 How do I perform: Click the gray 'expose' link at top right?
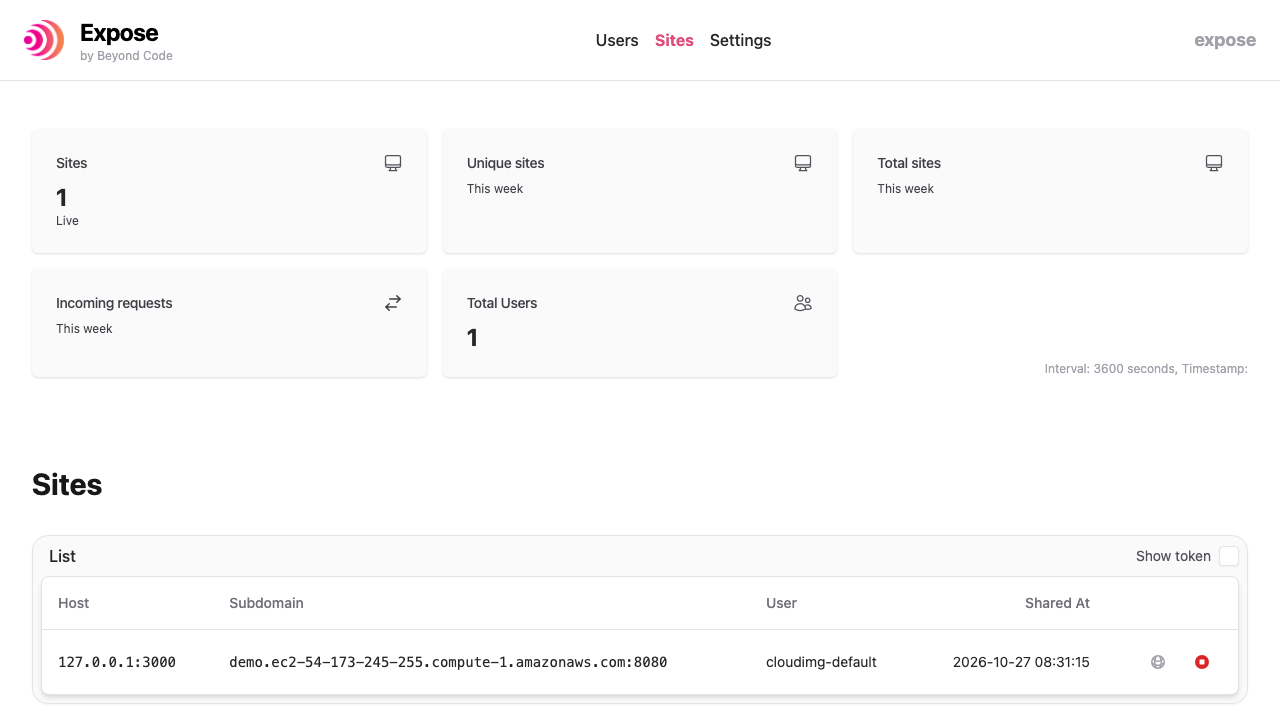coord(1225,40)
